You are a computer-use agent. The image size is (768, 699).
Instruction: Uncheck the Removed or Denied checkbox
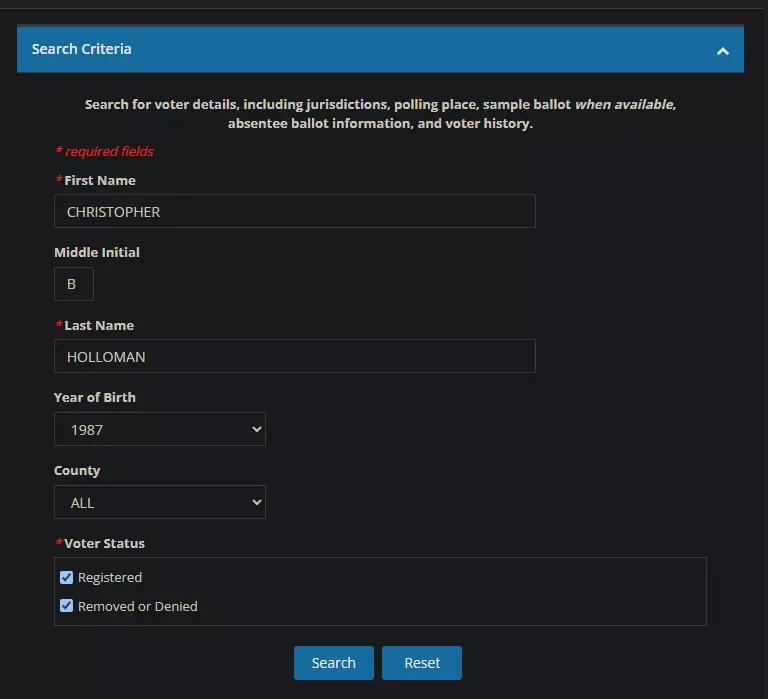click(67, 606)
